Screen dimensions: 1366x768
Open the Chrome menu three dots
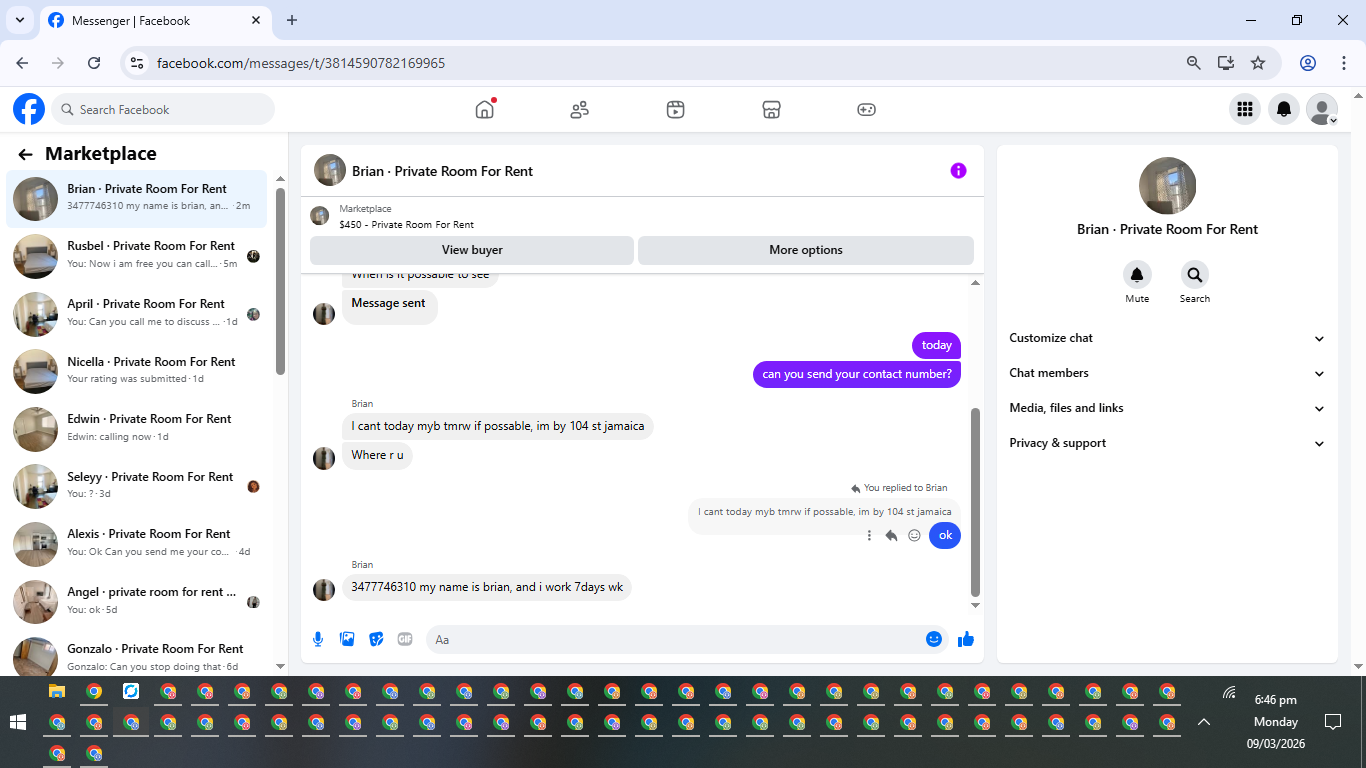coord(1344,63)
